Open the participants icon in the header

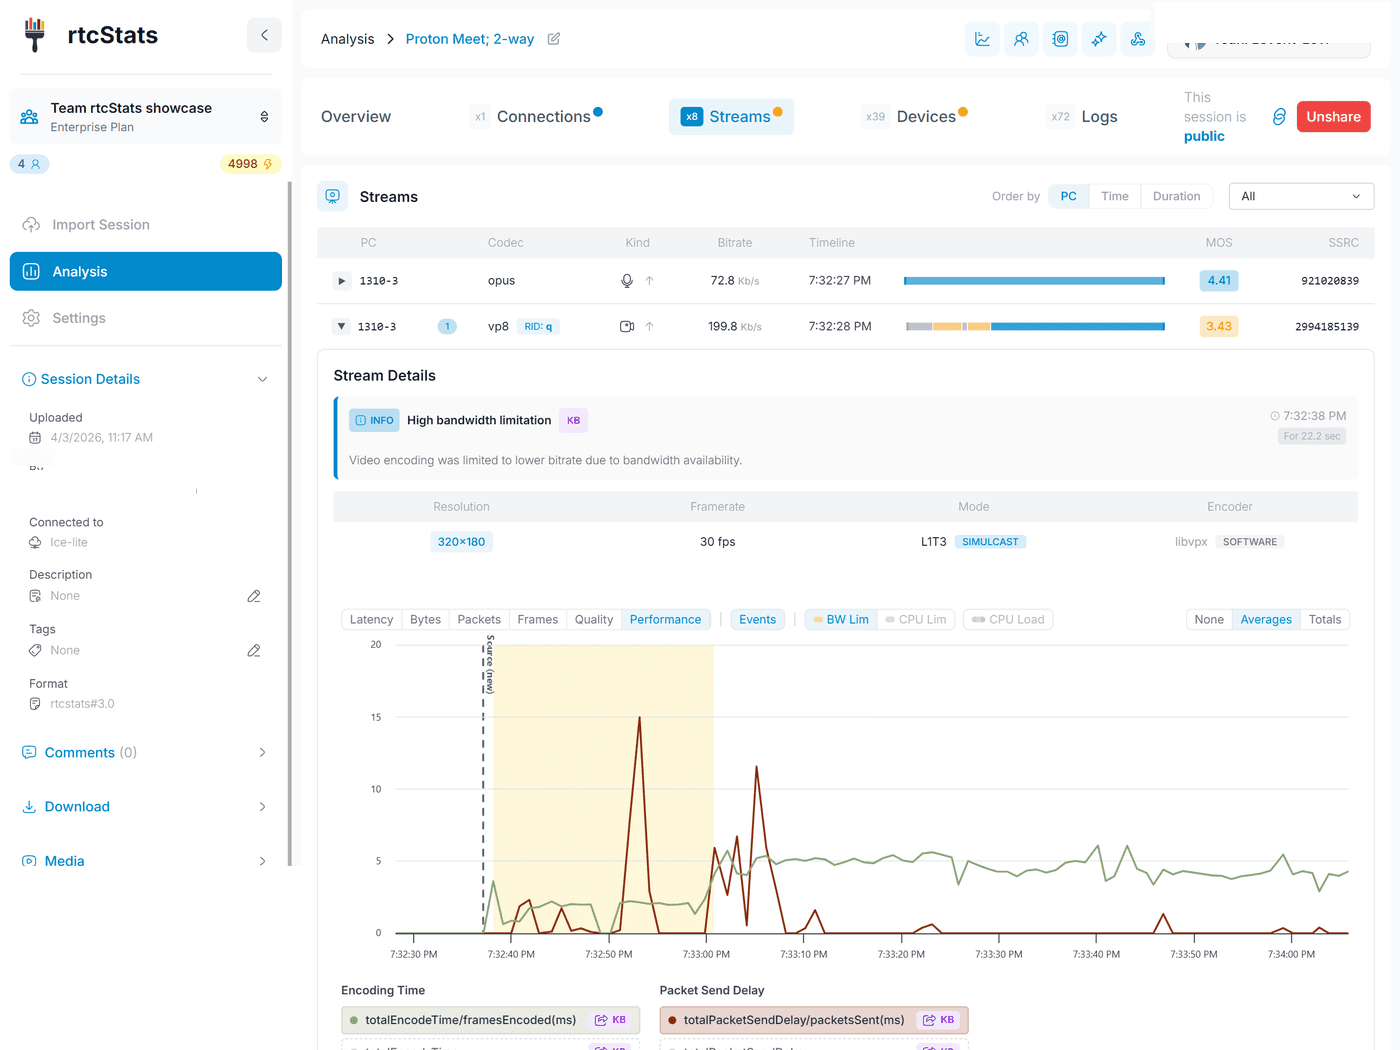pos(1021,39)
